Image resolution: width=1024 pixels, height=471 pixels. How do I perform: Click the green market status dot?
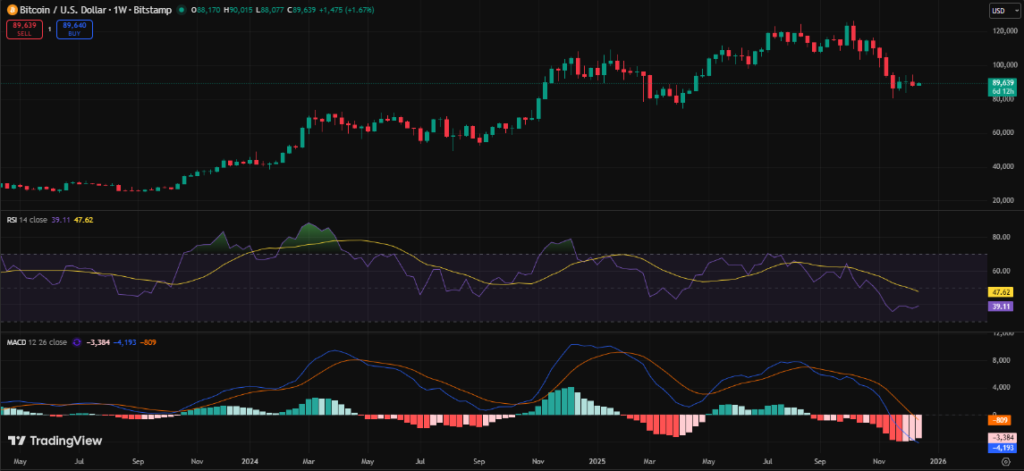180,10
